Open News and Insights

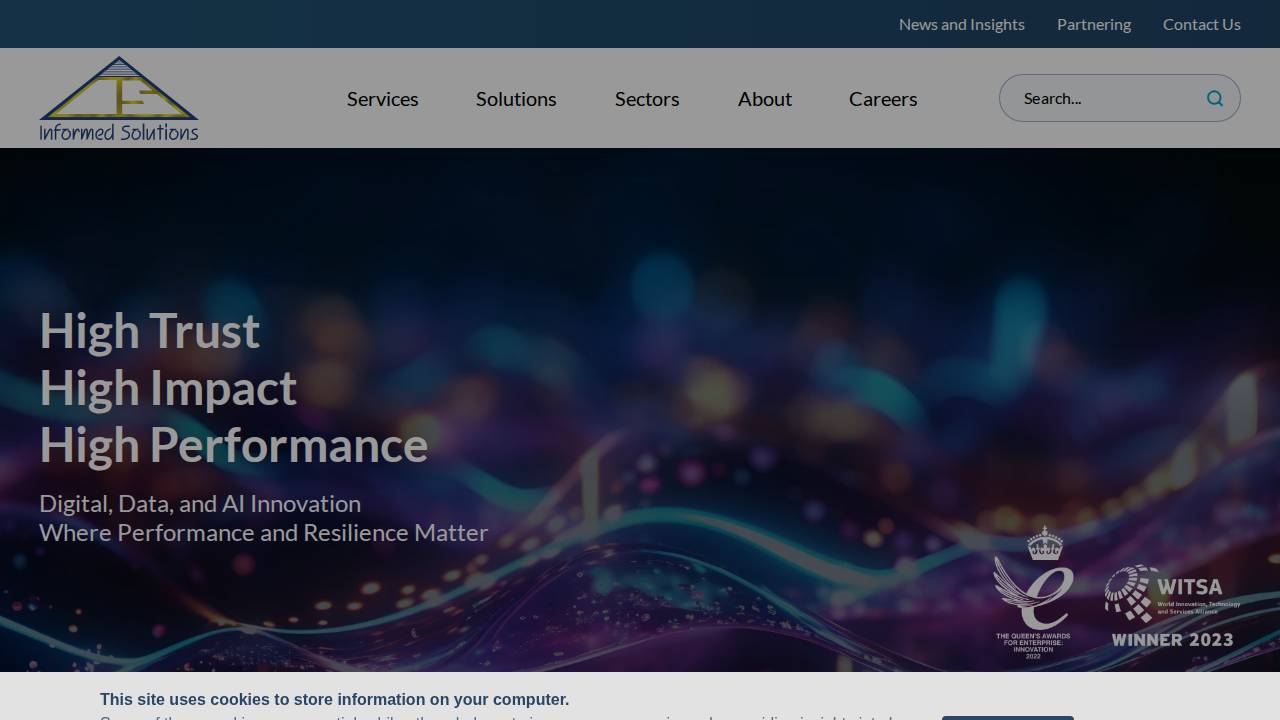961,24
